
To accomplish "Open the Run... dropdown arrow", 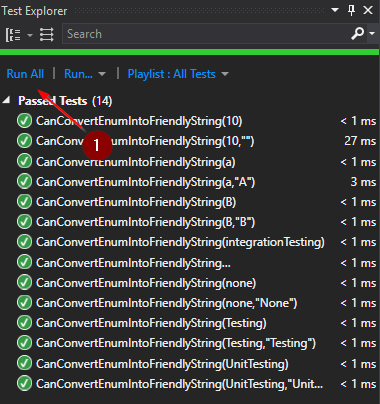I will [x=102, y=74].
